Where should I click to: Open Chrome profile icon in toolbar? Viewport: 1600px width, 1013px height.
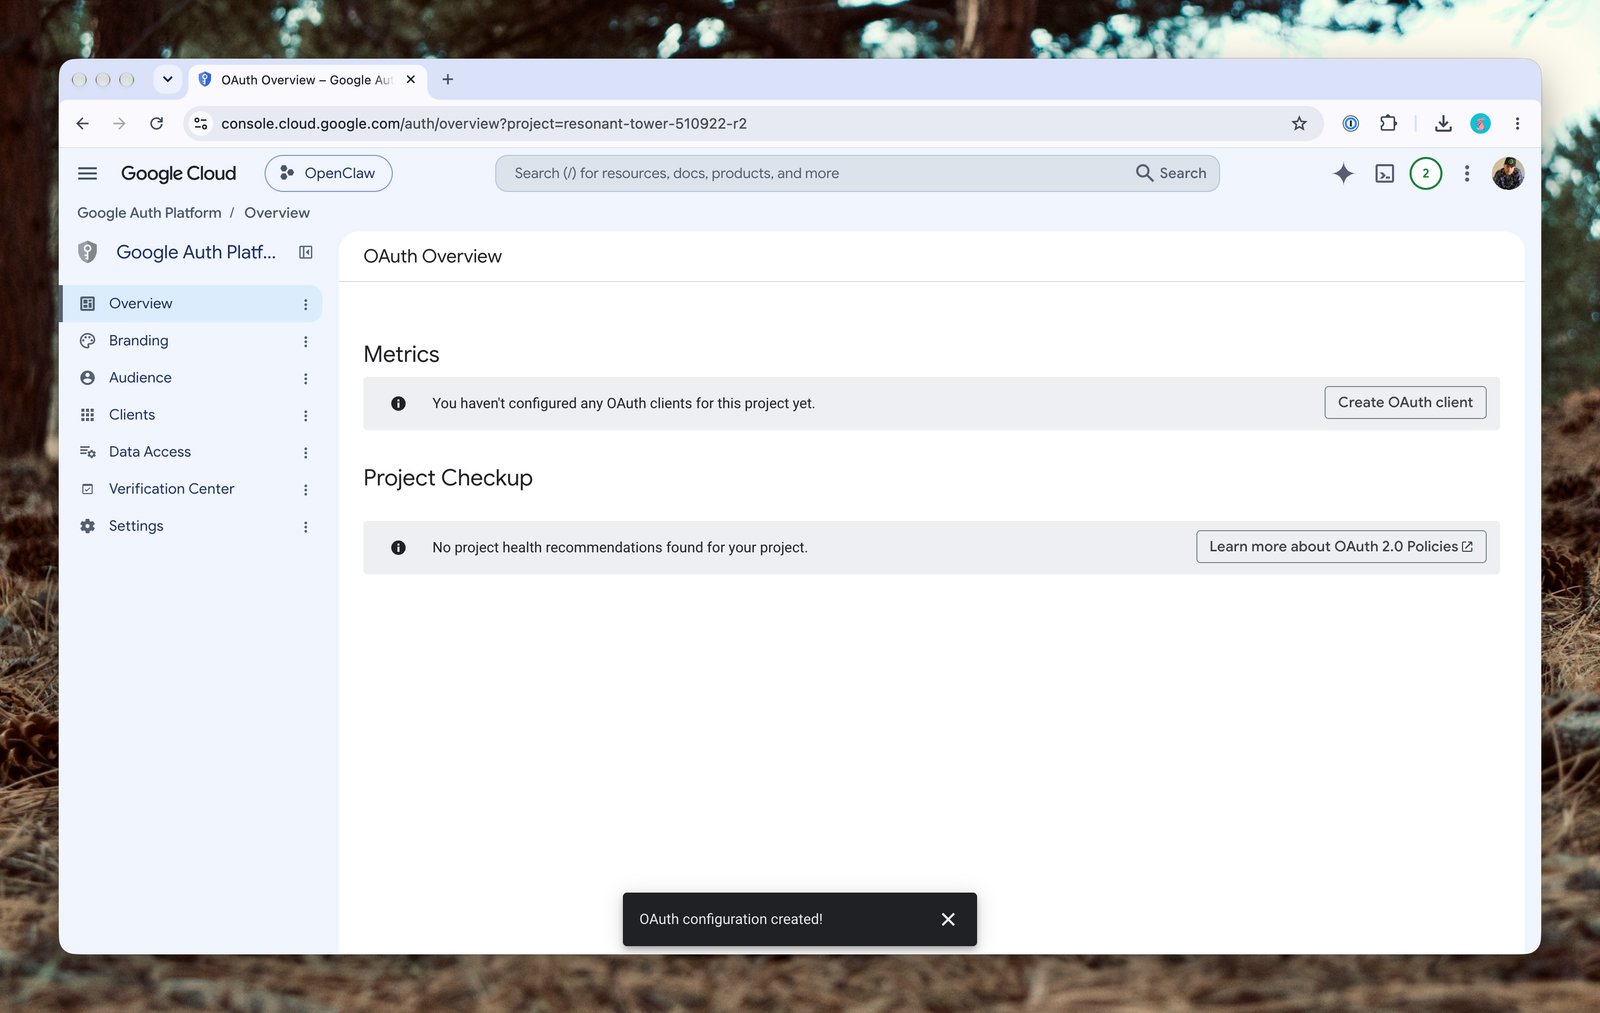tap(1480, 123)
